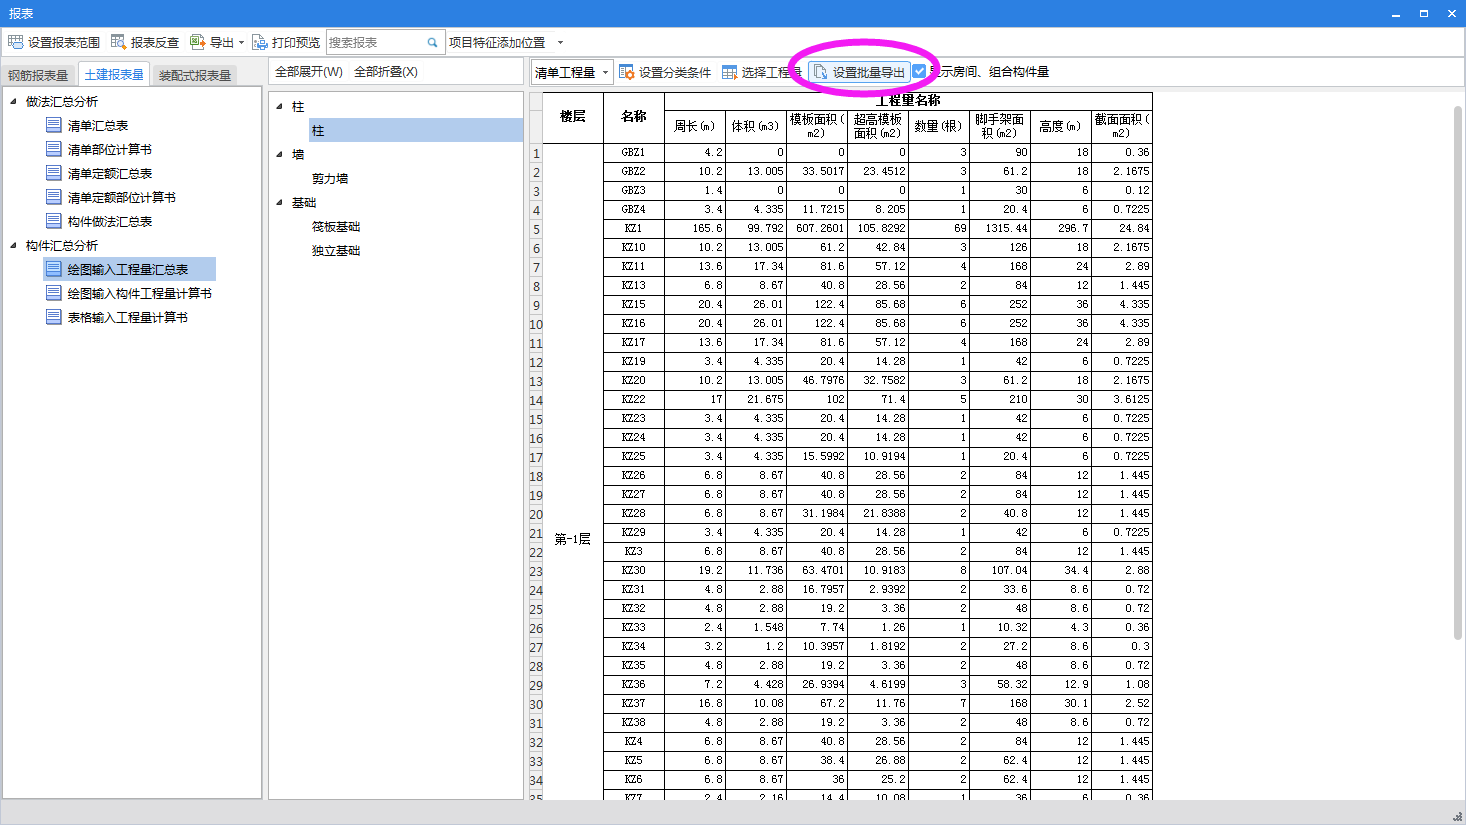Click the 高度(m) column header
Viewport: 1466px width, 825px height.
point(1061,126)
